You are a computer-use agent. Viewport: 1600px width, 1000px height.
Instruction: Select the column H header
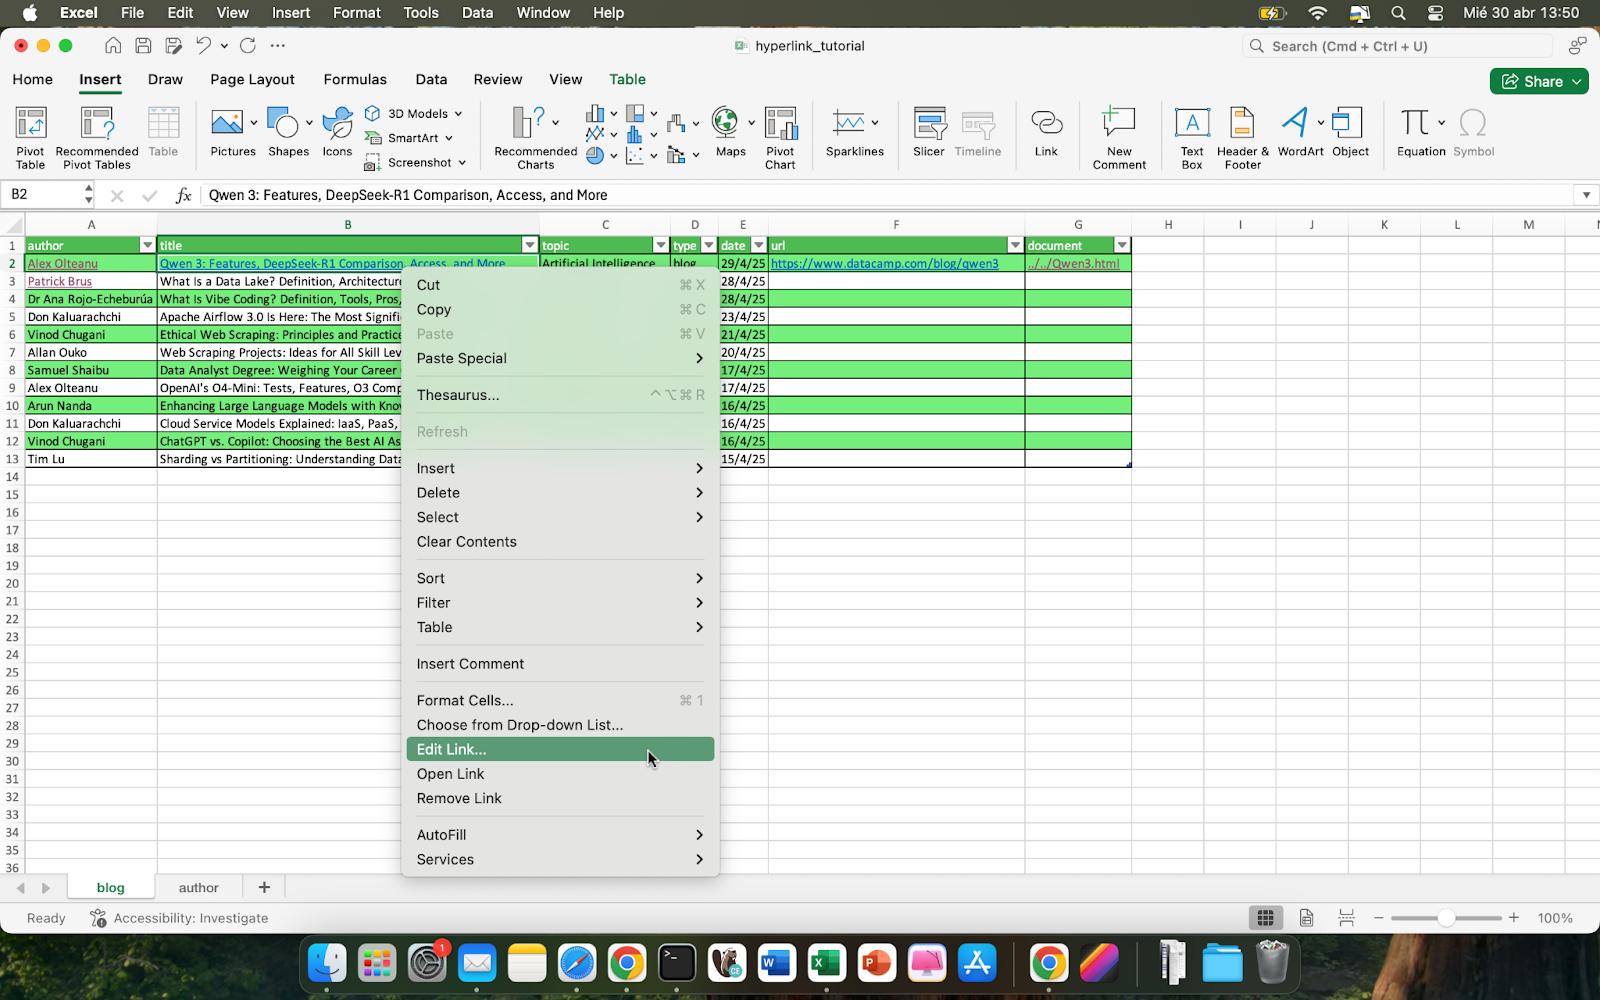[1167, 225]
